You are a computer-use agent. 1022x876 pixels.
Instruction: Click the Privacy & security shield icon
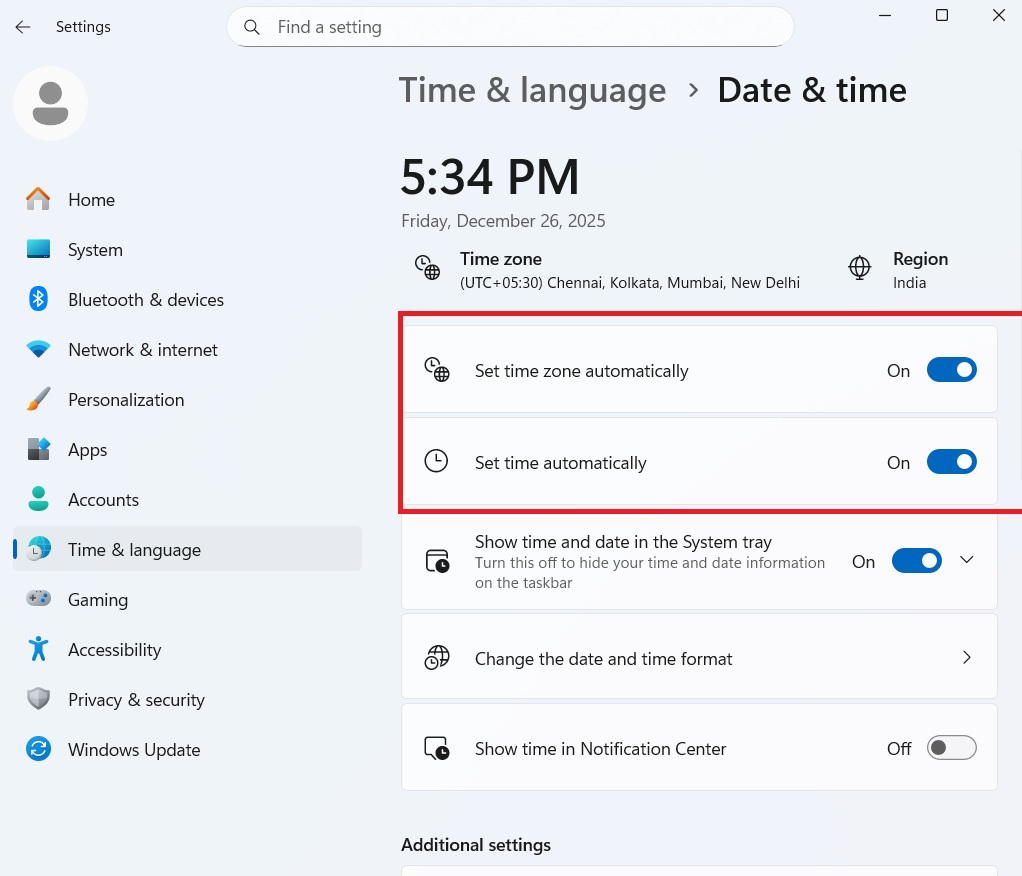point(38,699)
